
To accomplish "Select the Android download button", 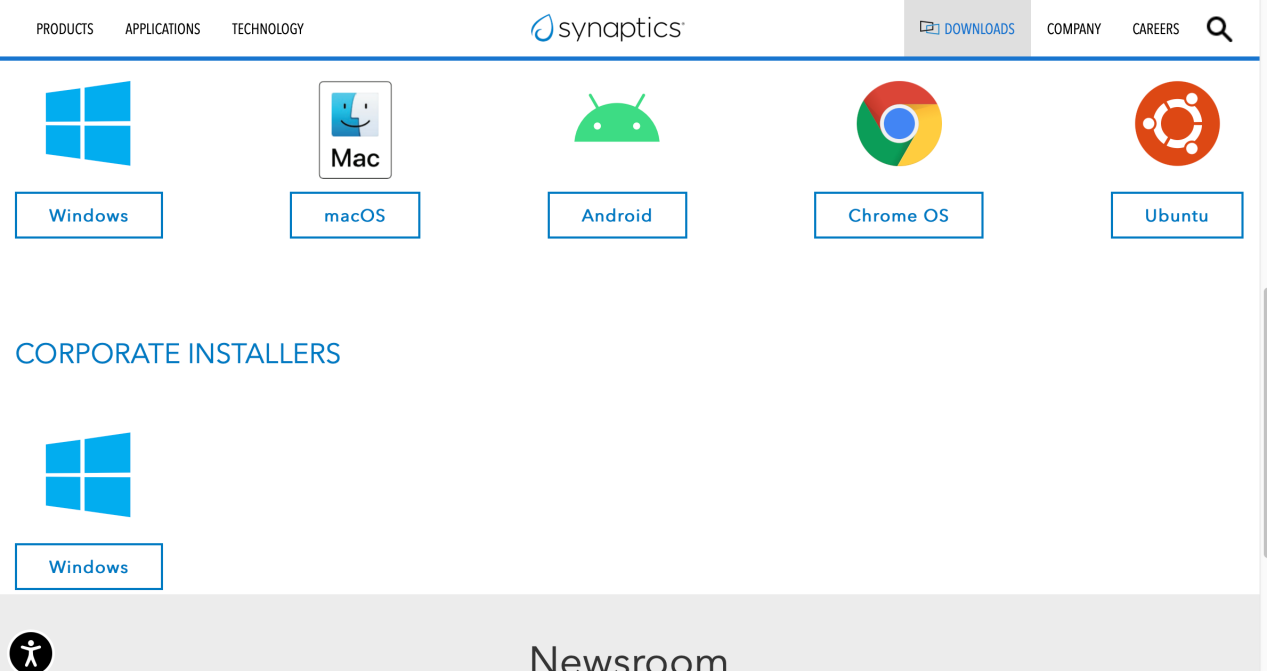I will (617, 215).
